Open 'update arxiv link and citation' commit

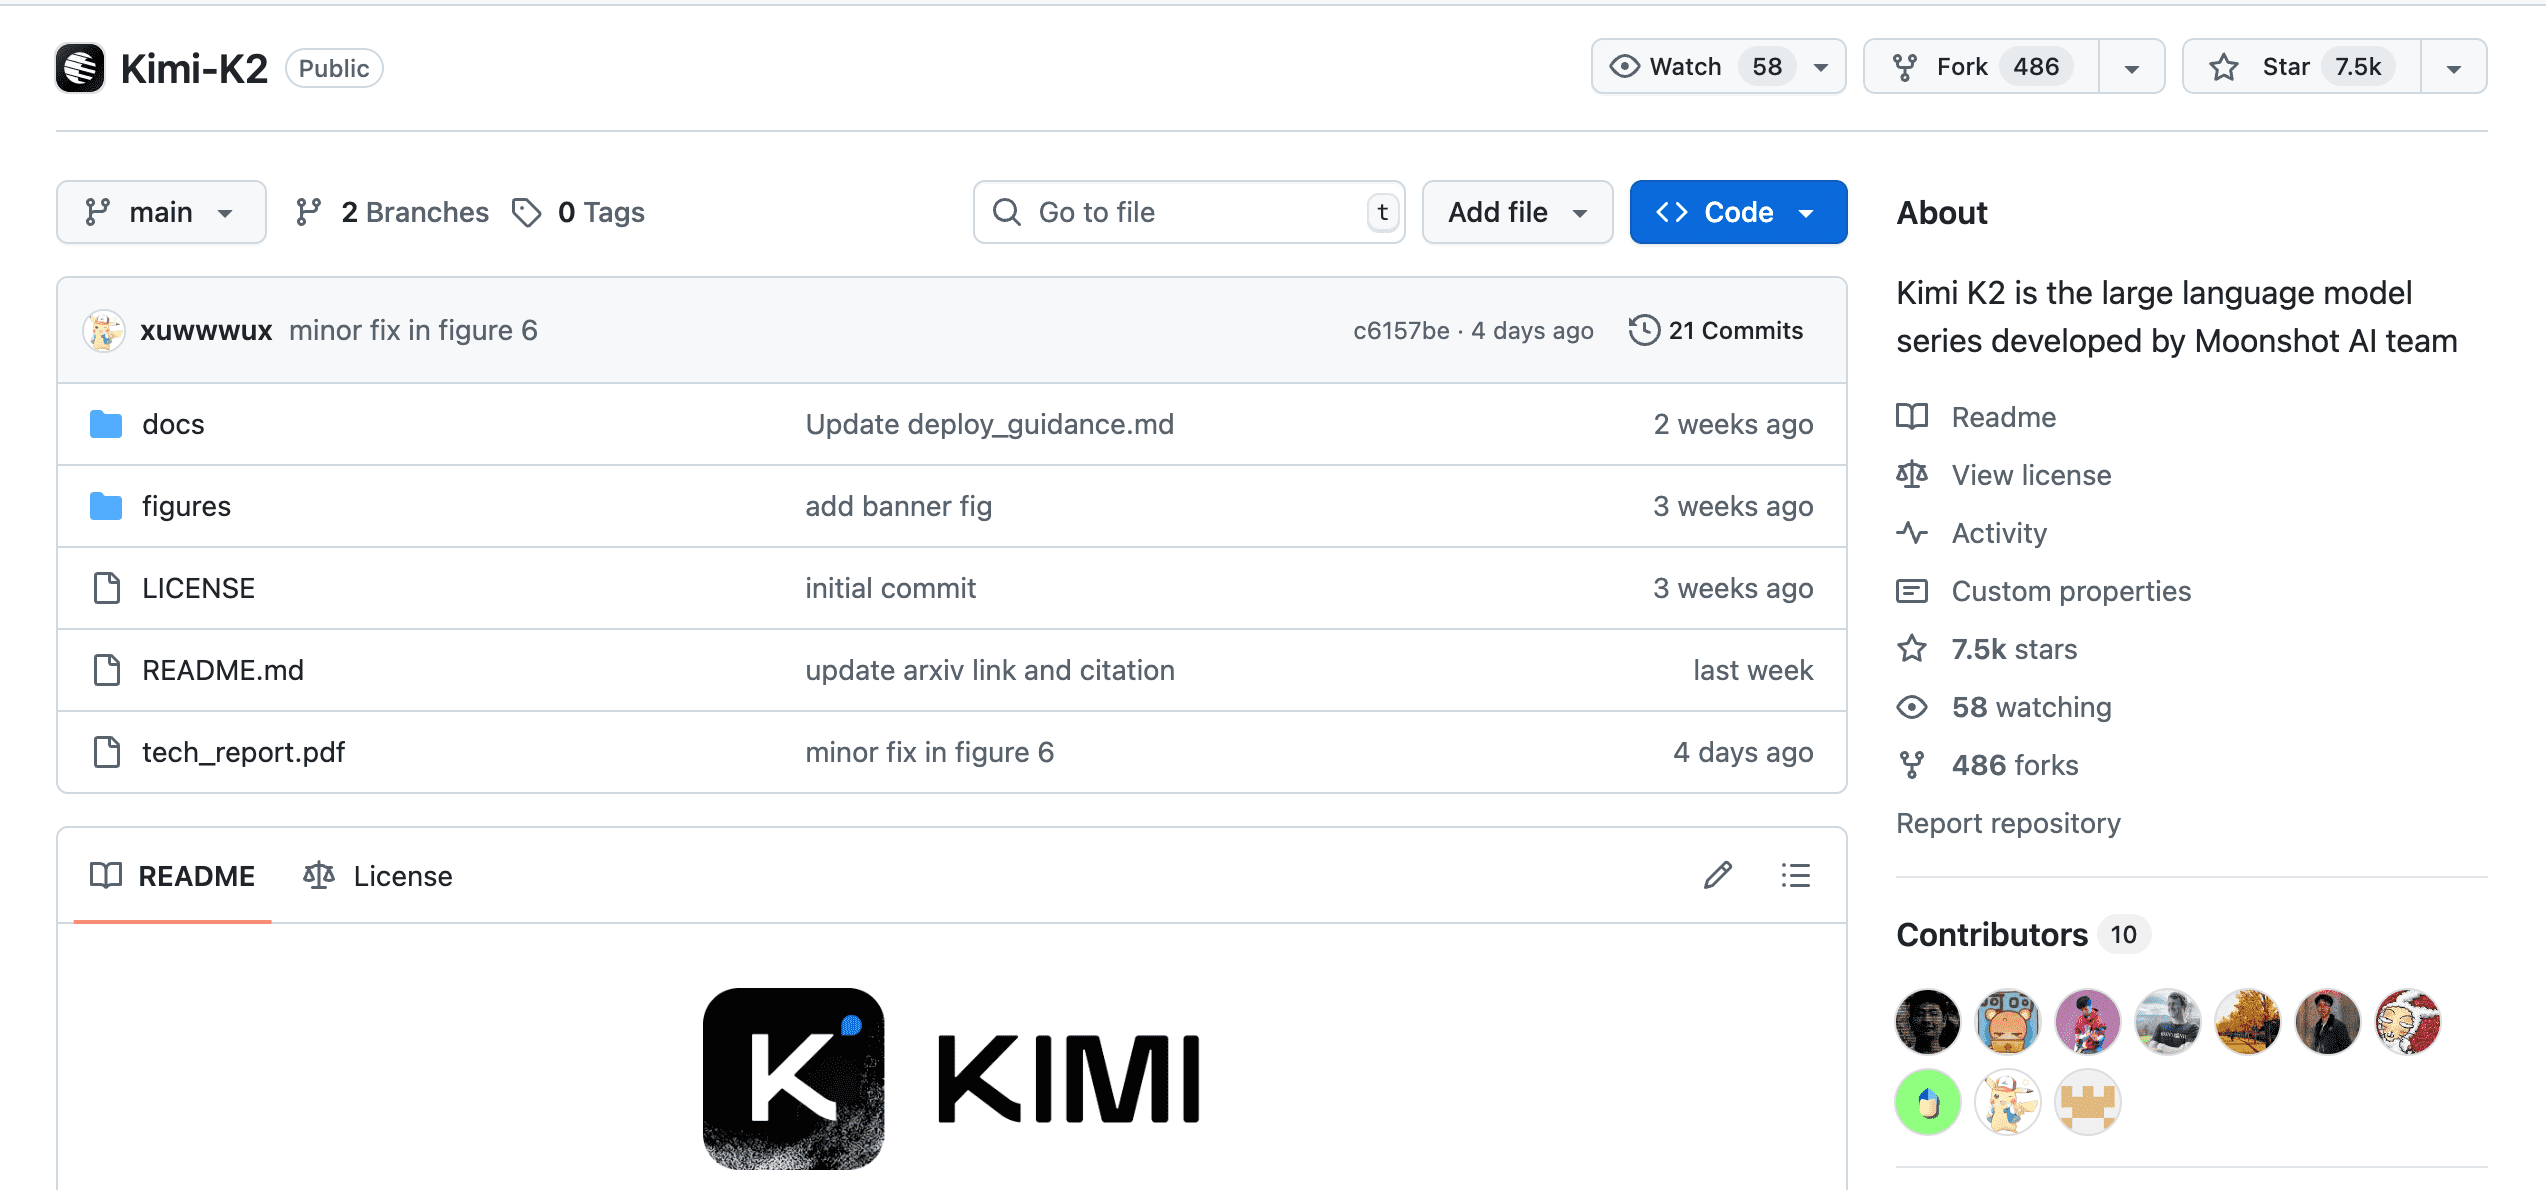tap(990, 670)
